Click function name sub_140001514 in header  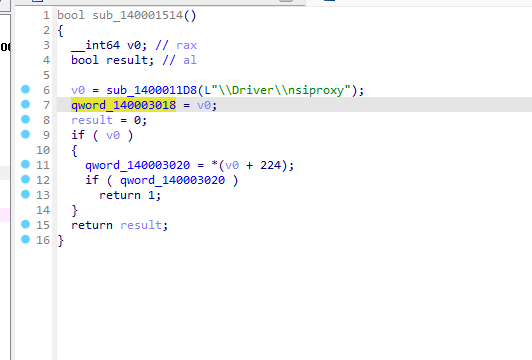click(x=138, y=15)
